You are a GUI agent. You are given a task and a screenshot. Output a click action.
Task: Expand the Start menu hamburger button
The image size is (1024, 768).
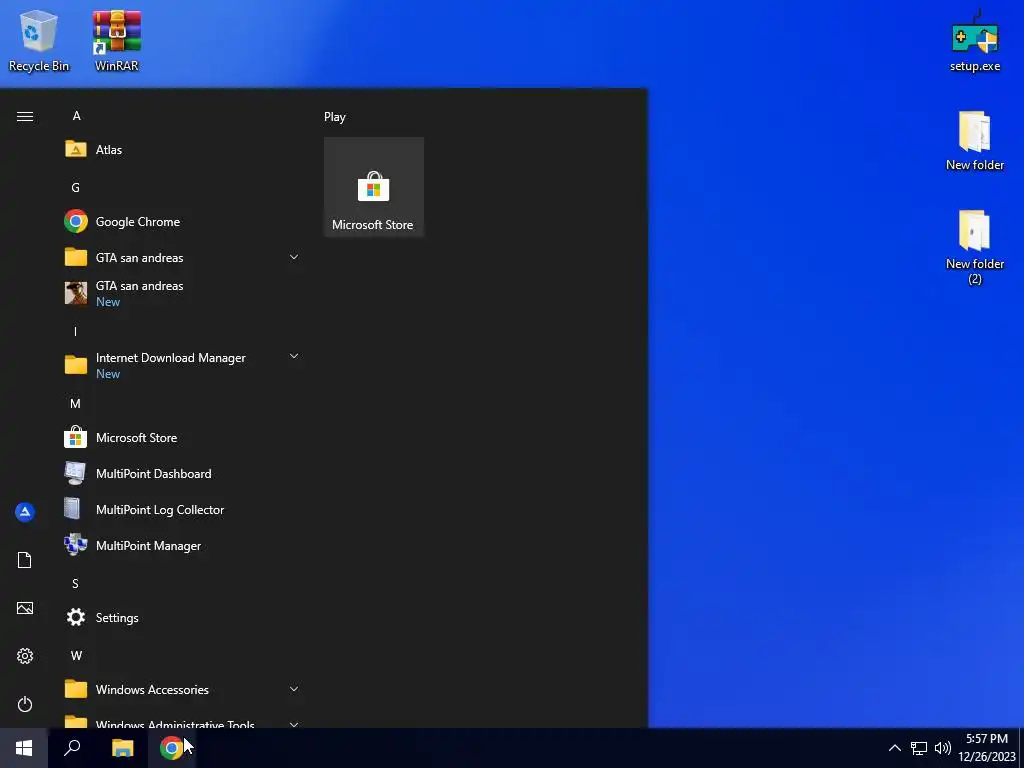pos(25,116)
